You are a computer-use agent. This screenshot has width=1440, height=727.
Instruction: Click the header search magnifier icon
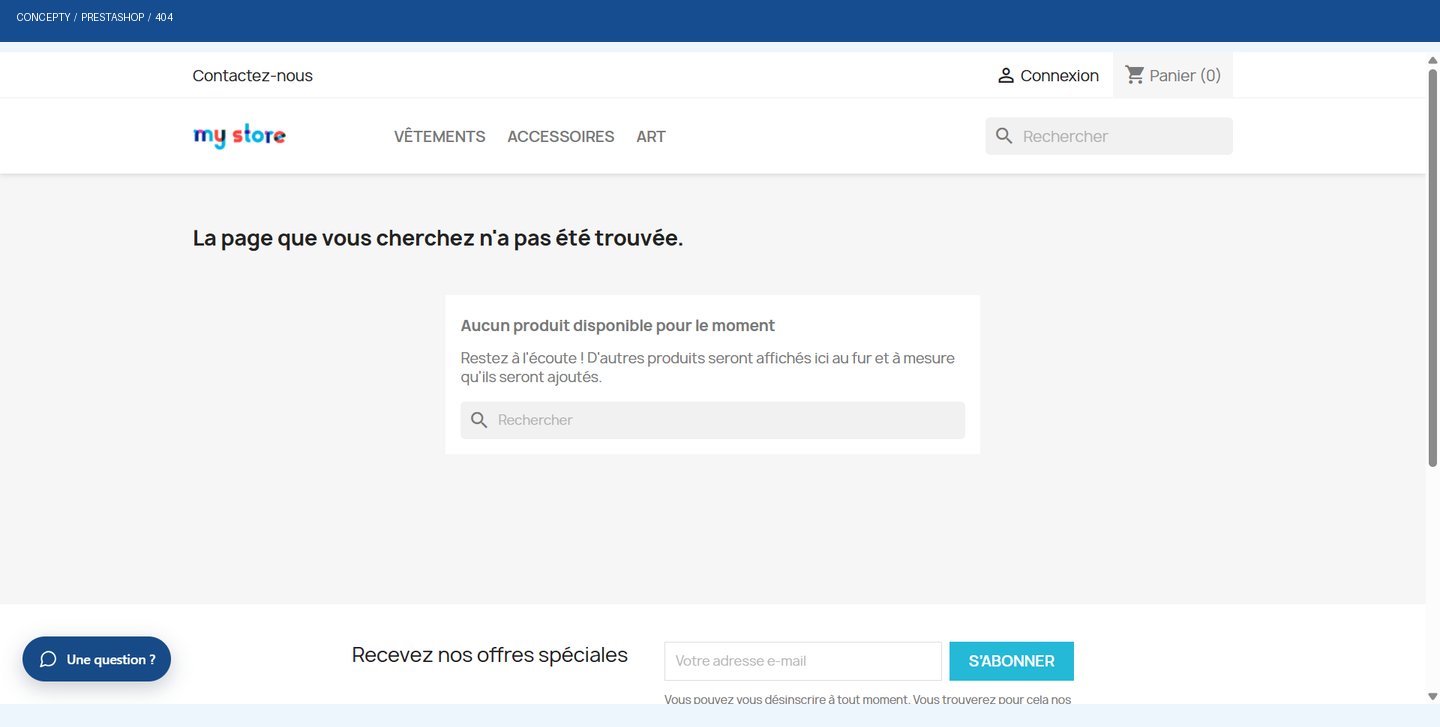[x=1004, y=136]
